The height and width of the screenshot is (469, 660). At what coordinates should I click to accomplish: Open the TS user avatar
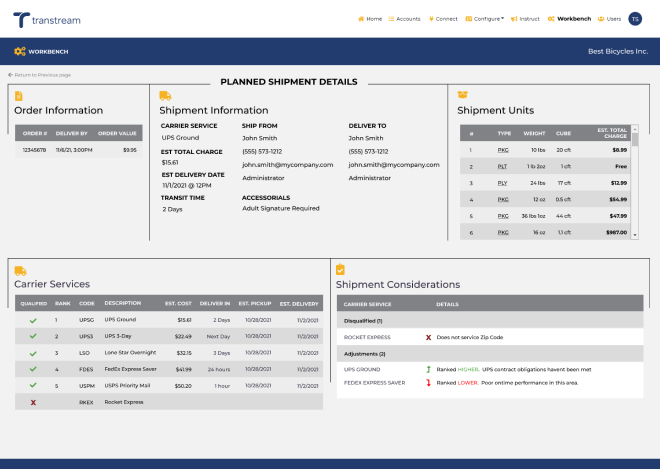635,18
